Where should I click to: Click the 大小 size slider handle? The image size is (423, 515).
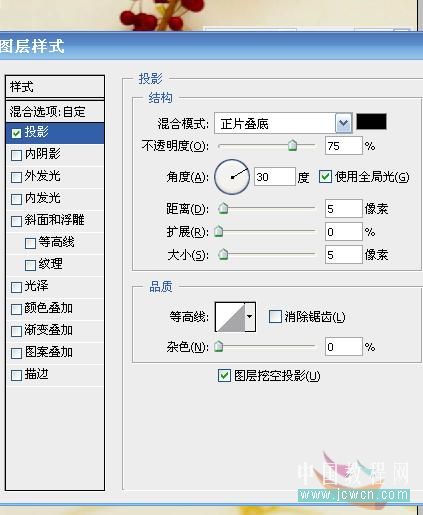tap(223, 255)
